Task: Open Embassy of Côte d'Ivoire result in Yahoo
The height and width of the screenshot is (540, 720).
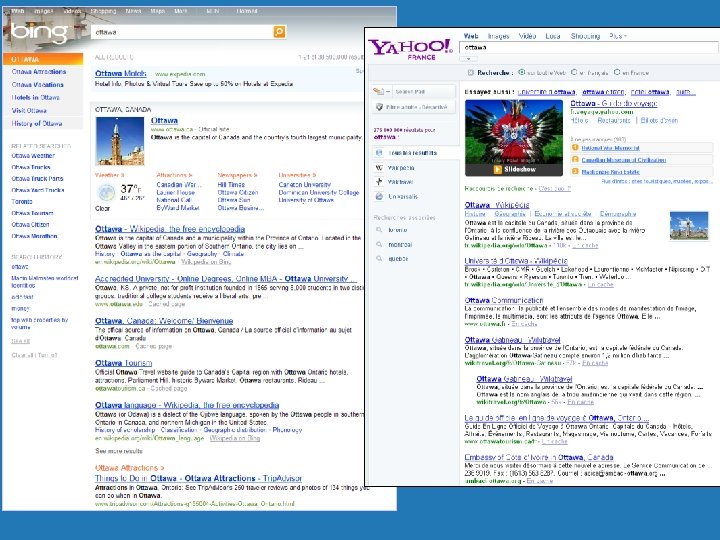Action: pyautogui.click(x=539, y=457)
